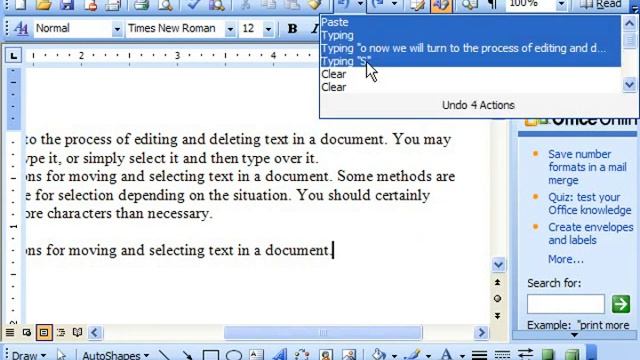Open Create envelopes and labels link

[591, 233]
